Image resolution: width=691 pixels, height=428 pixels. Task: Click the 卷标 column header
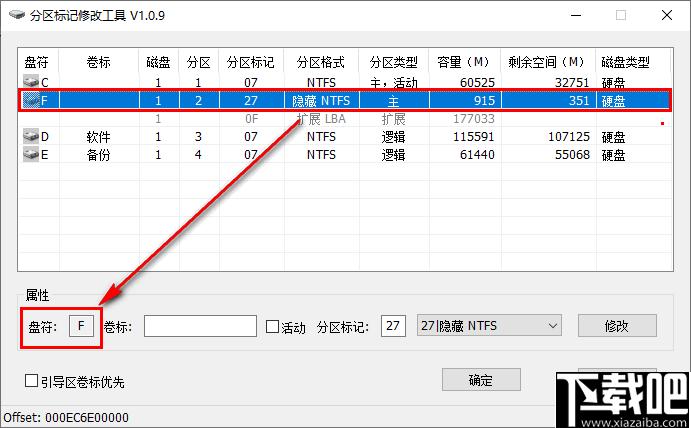tap(99, 62)
